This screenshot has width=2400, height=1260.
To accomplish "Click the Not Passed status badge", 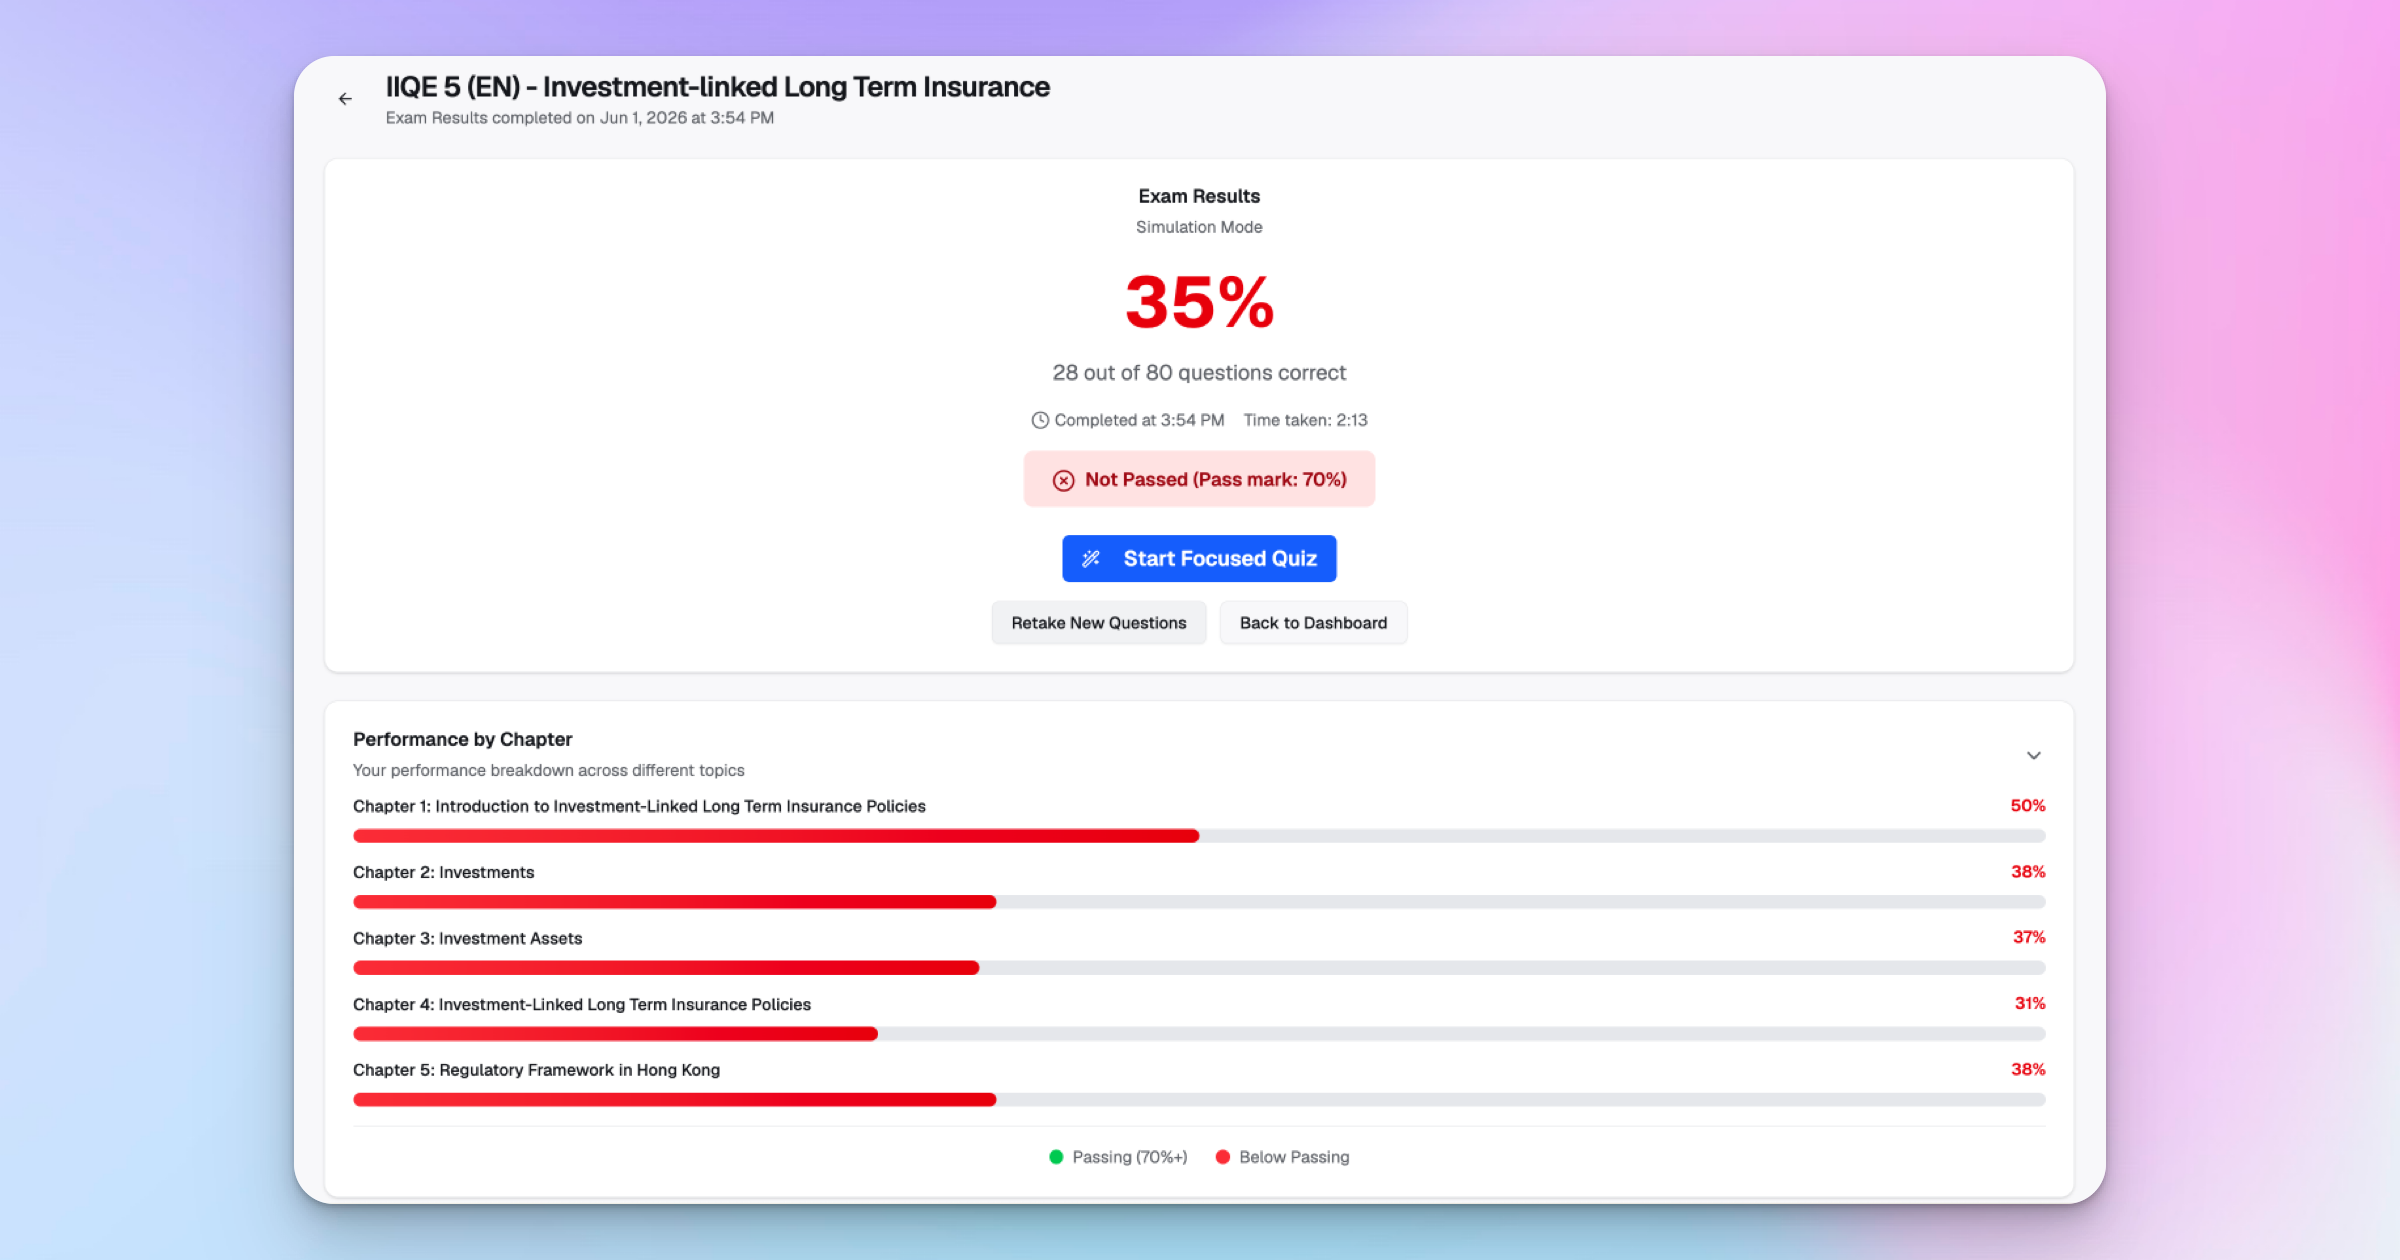I will pos(1199,479).
